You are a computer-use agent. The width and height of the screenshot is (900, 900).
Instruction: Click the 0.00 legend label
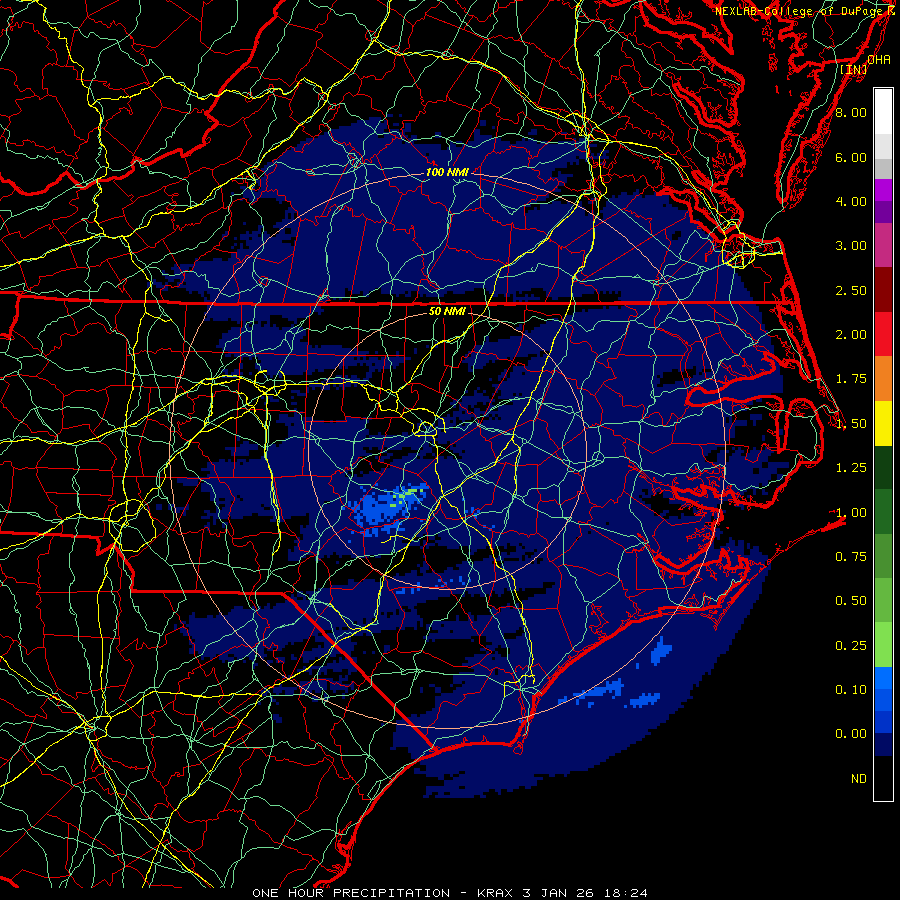(851, 734)
